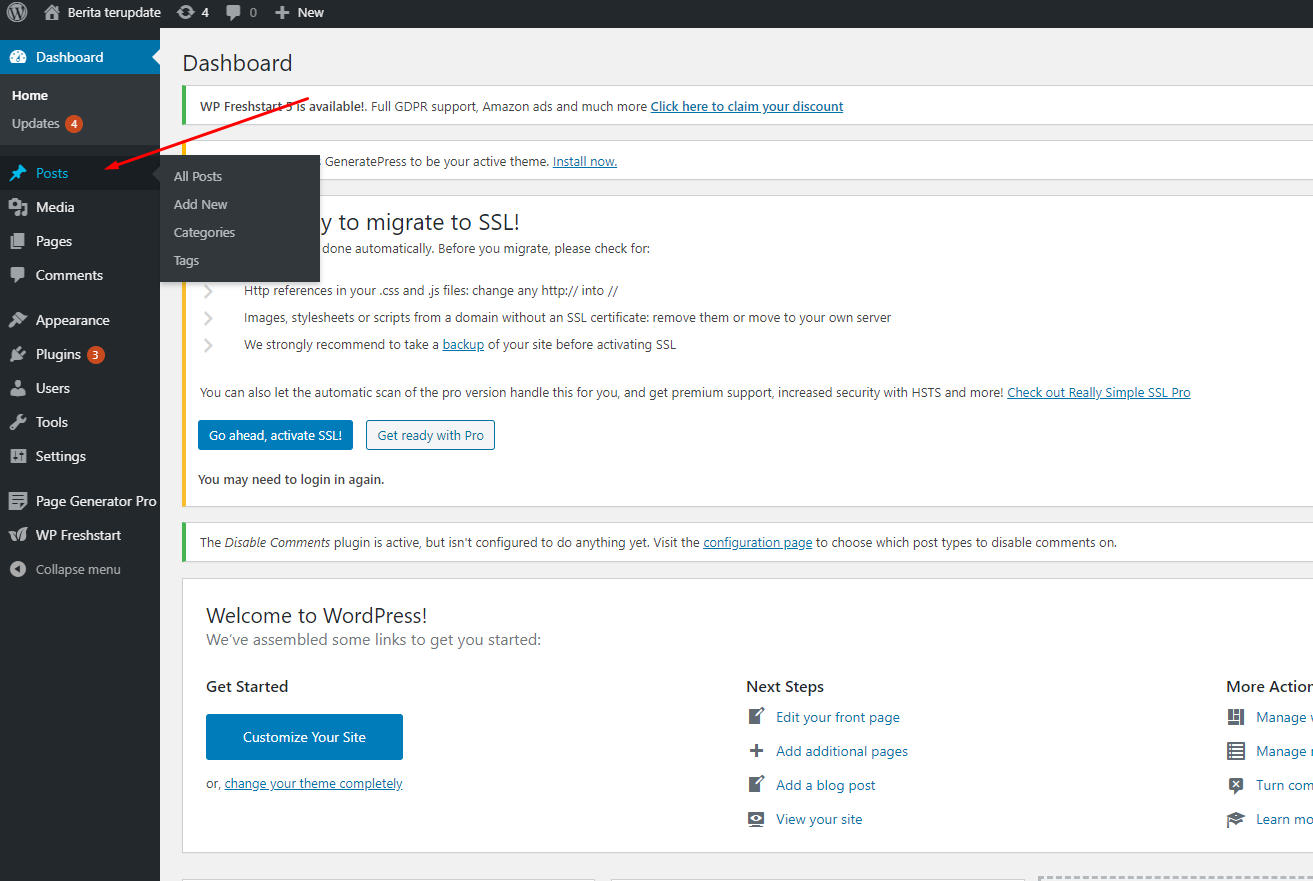Follow the Check out Really Simple SSL Pro link

[1098, 393]
